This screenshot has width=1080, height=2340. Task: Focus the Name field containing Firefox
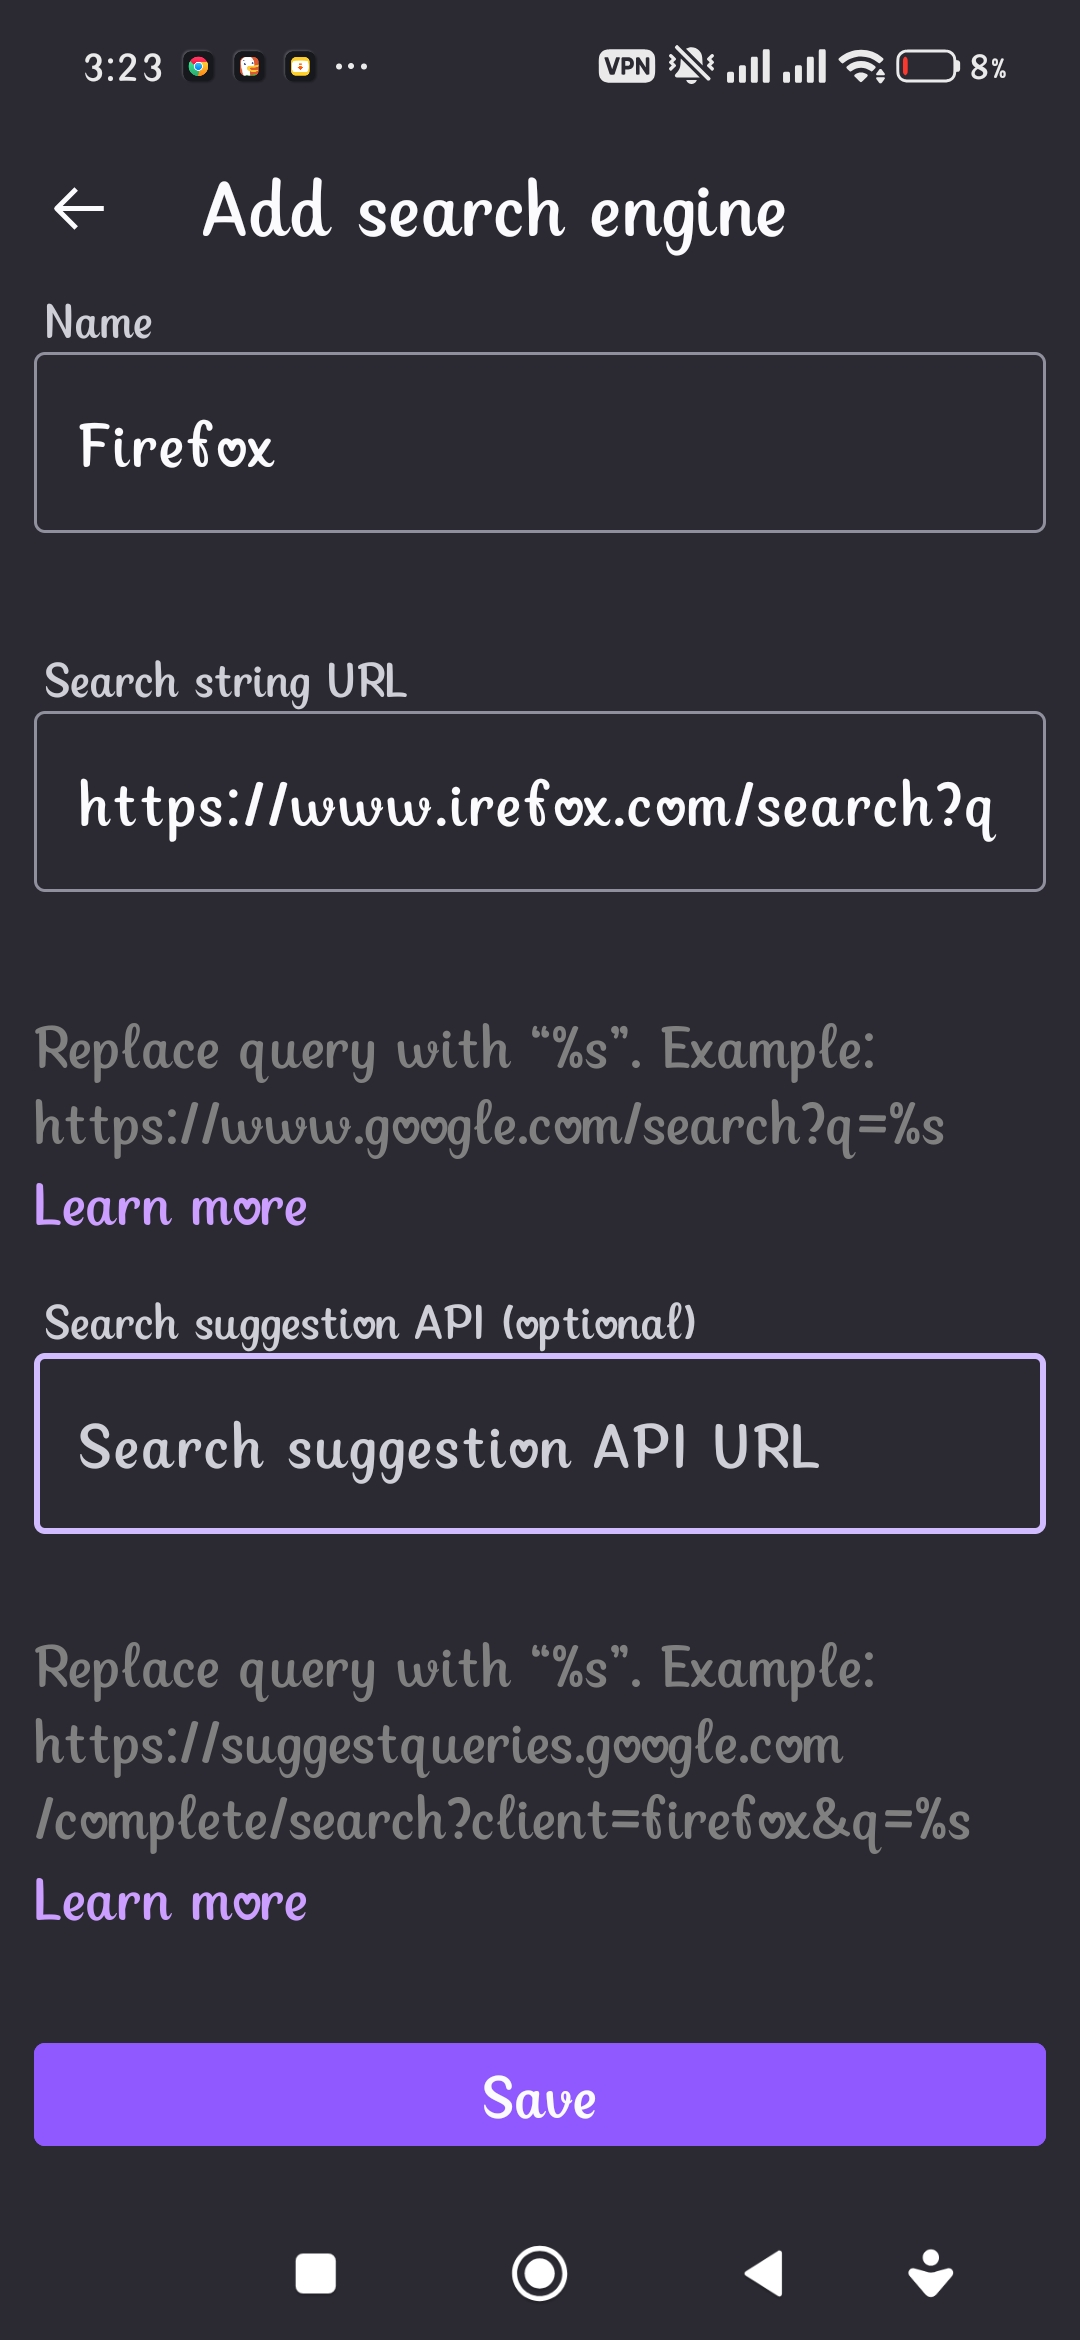pyautogui.click(x=540, y=442)
